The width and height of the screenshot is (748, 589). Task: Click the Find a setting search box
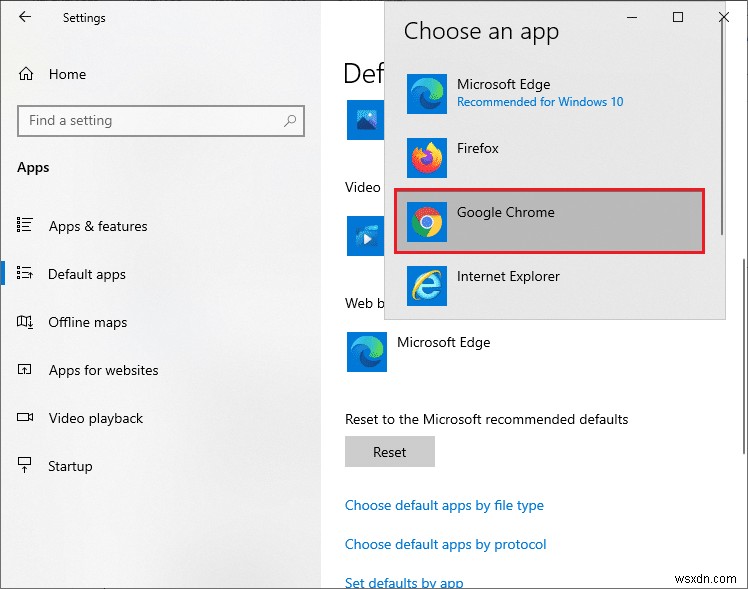click(x=161, y=121)
